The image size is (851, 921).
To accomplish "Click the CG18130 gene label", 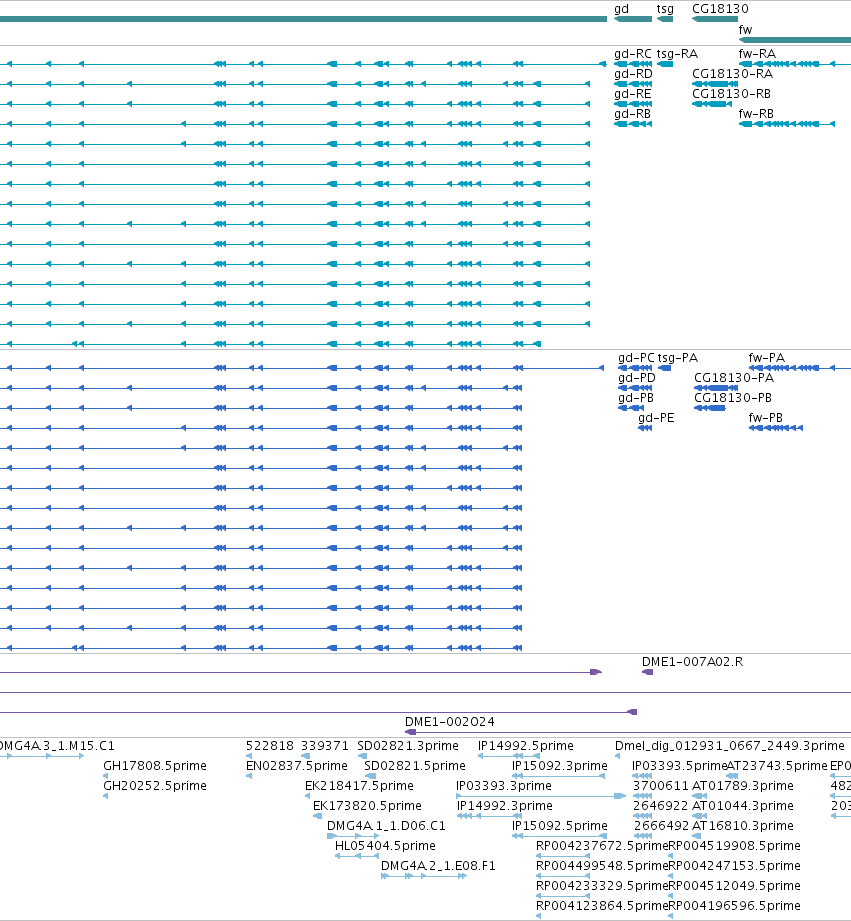I will click(x=720, y=9).
